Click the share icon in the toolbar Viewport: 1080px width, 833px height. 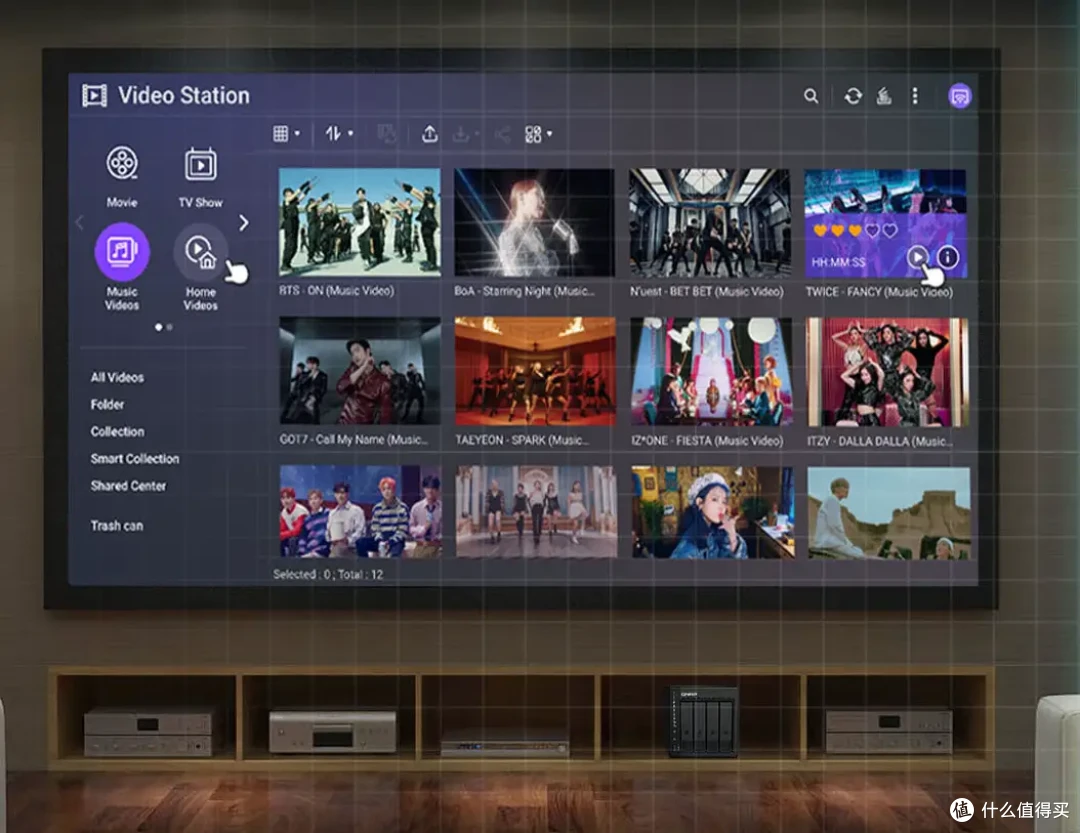pos(502,134)
